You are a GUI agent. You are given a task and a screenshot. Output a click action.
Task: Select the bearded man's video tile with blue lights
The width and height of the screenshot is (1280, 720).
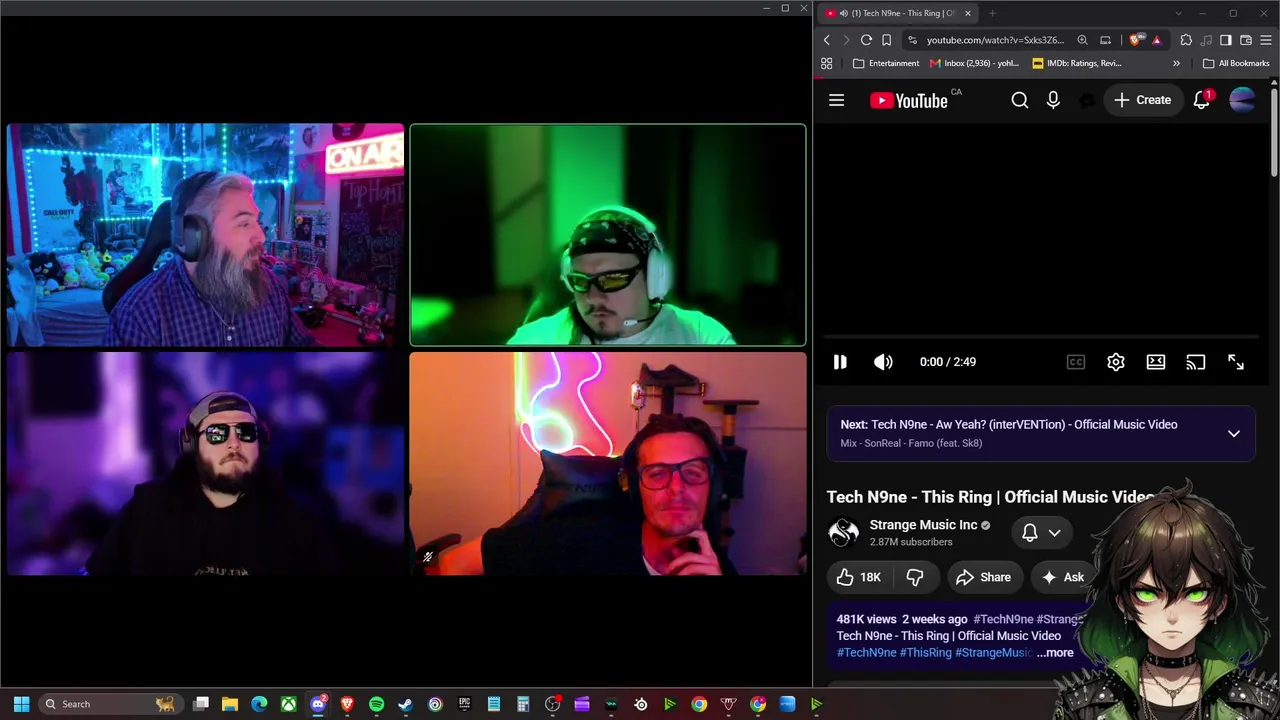pos(205,235)
